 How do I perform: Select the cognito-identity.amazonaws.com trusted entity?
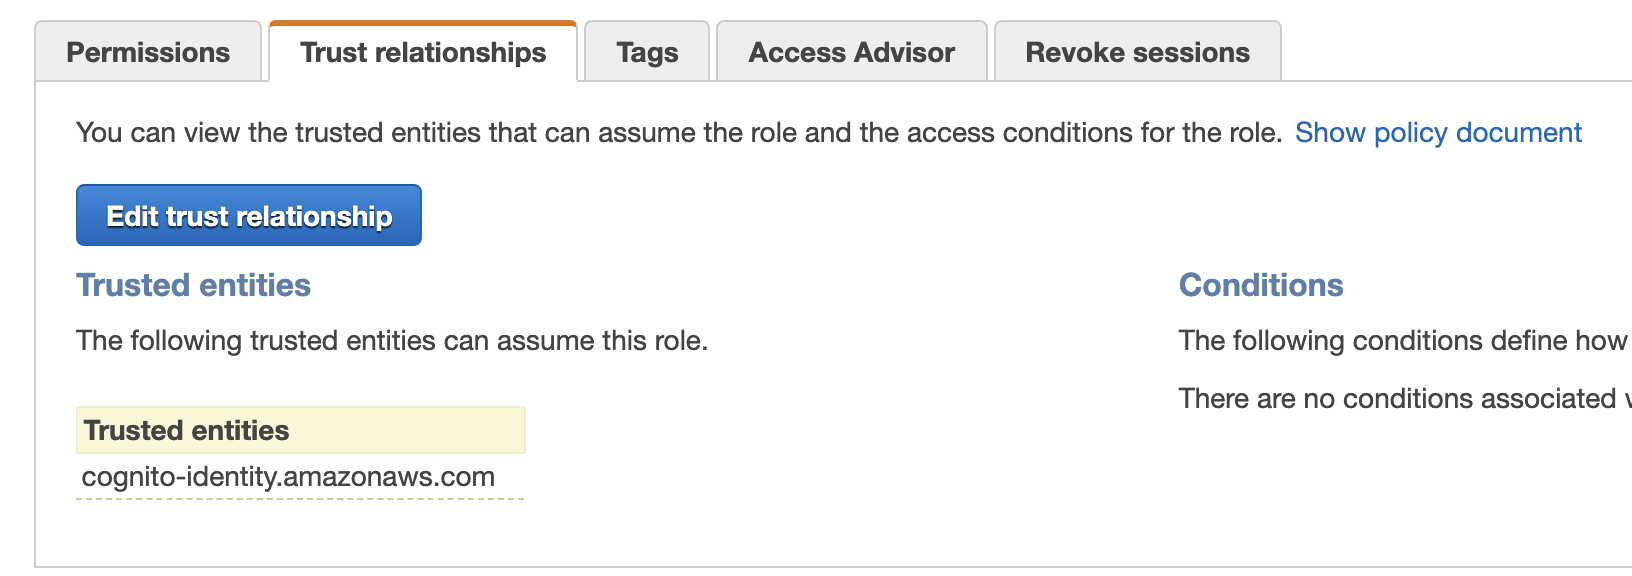[x=288, y=477]
